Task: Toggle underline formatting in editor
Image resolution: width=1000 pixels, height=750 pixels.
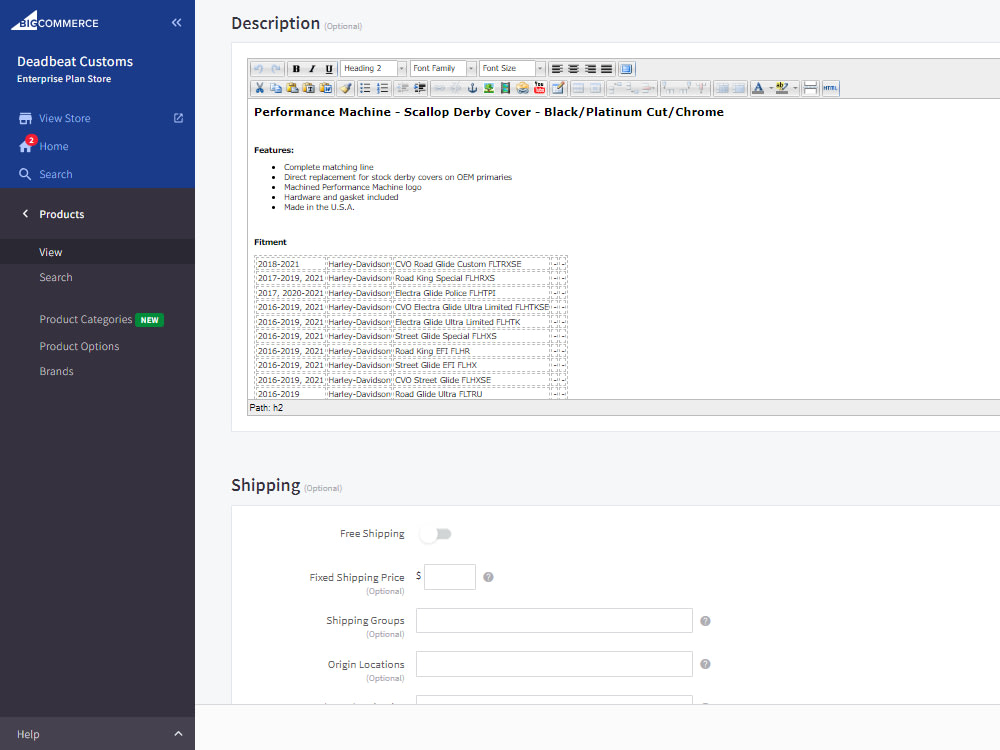Action: pyautogui.click(x=328, y=68)
